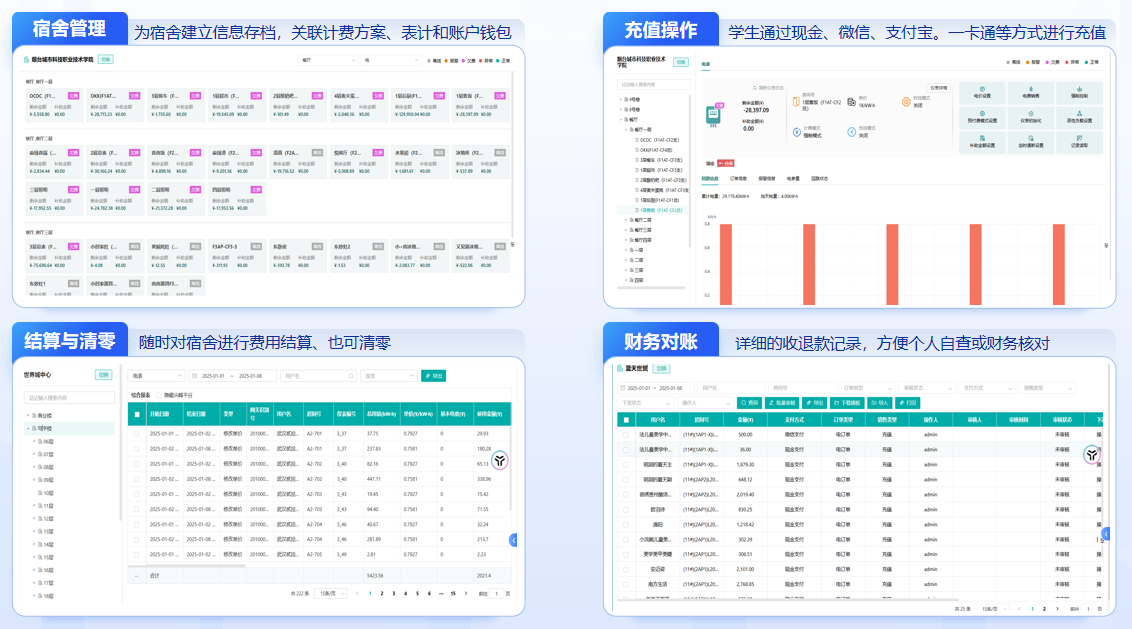Screen dimensions: 1132x629
Task: Go to page 2 in settlement pagination
Action: [382, 594]
